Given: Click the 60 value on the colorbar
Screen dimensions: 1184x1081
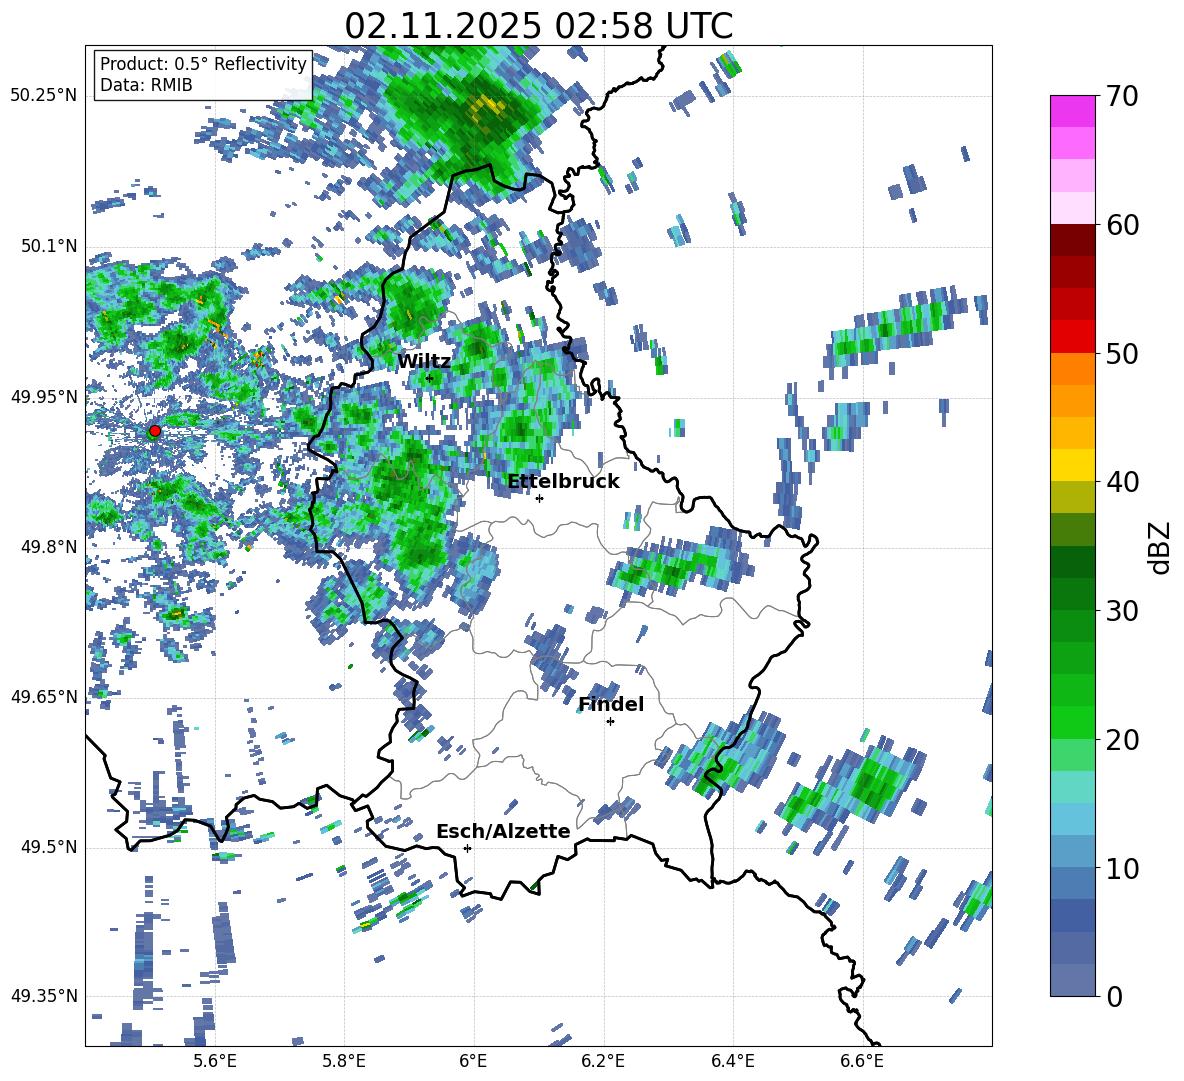Looking at the screenshot, I should click(x=1122, y=225).
